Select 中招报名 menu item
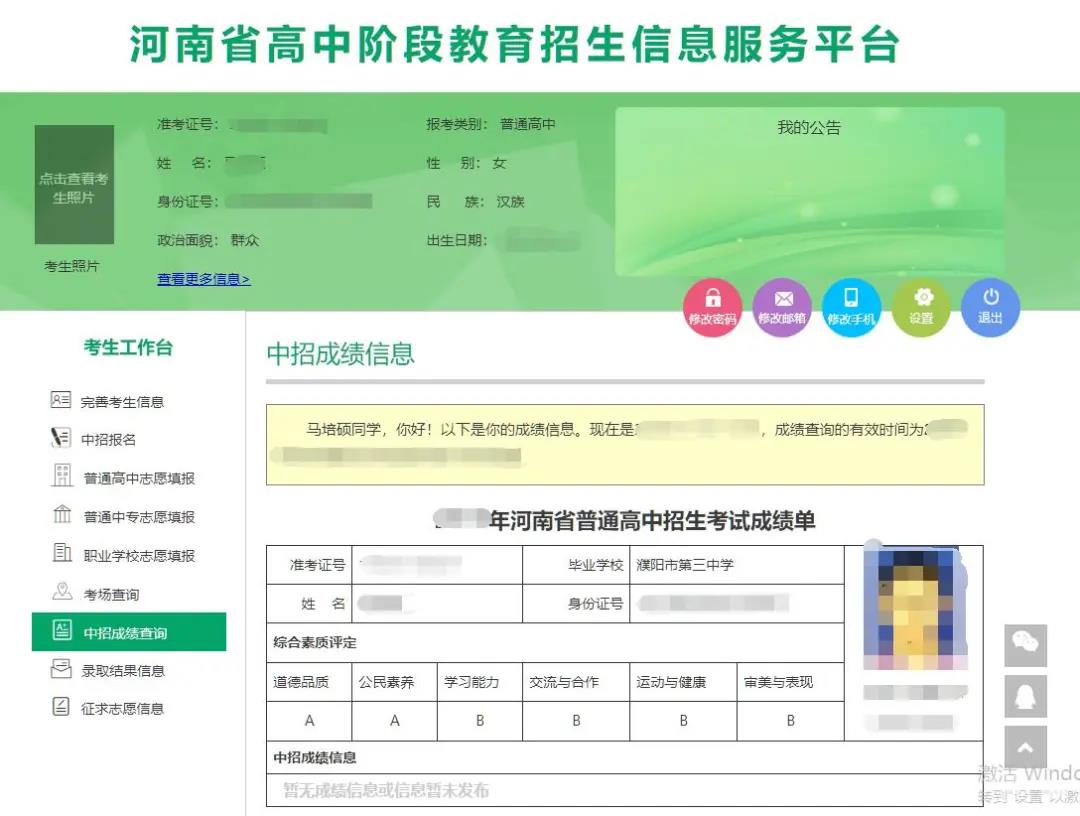 click(x=108, y=439)
